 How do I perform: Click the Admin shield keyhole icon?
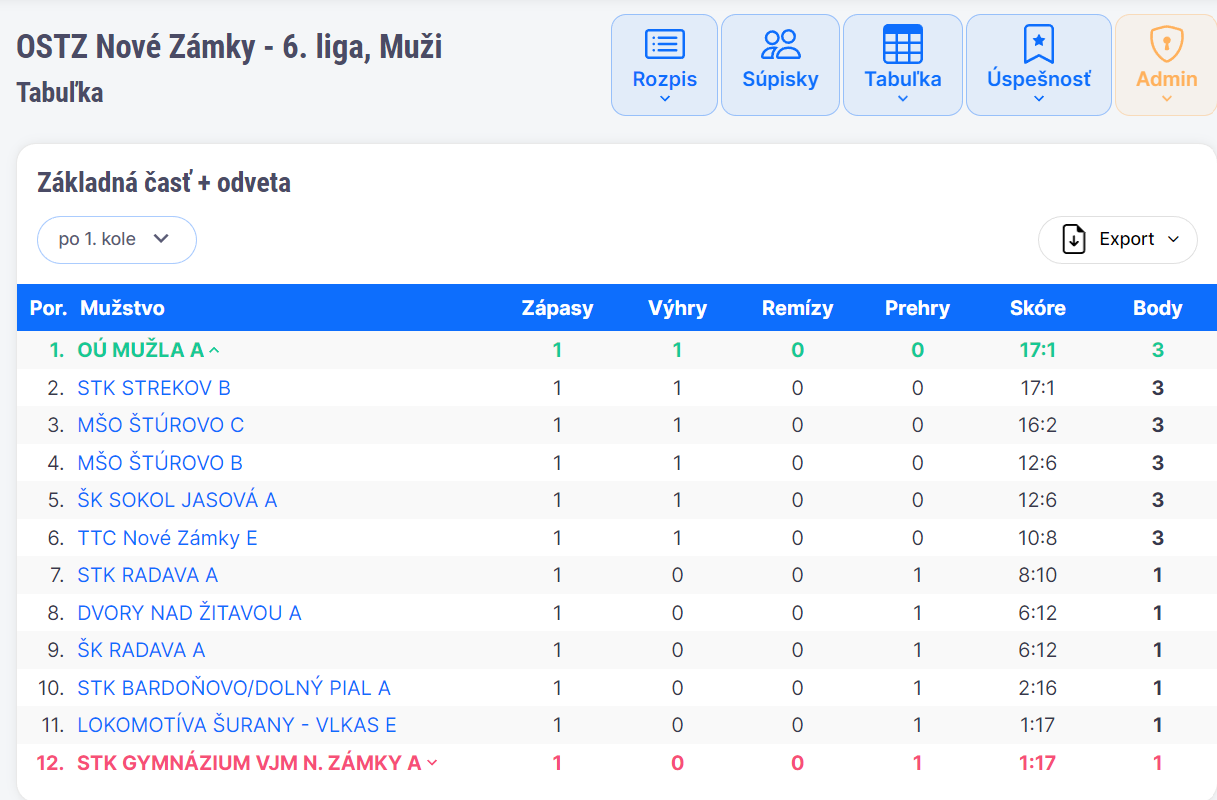tap(1167, 44)
